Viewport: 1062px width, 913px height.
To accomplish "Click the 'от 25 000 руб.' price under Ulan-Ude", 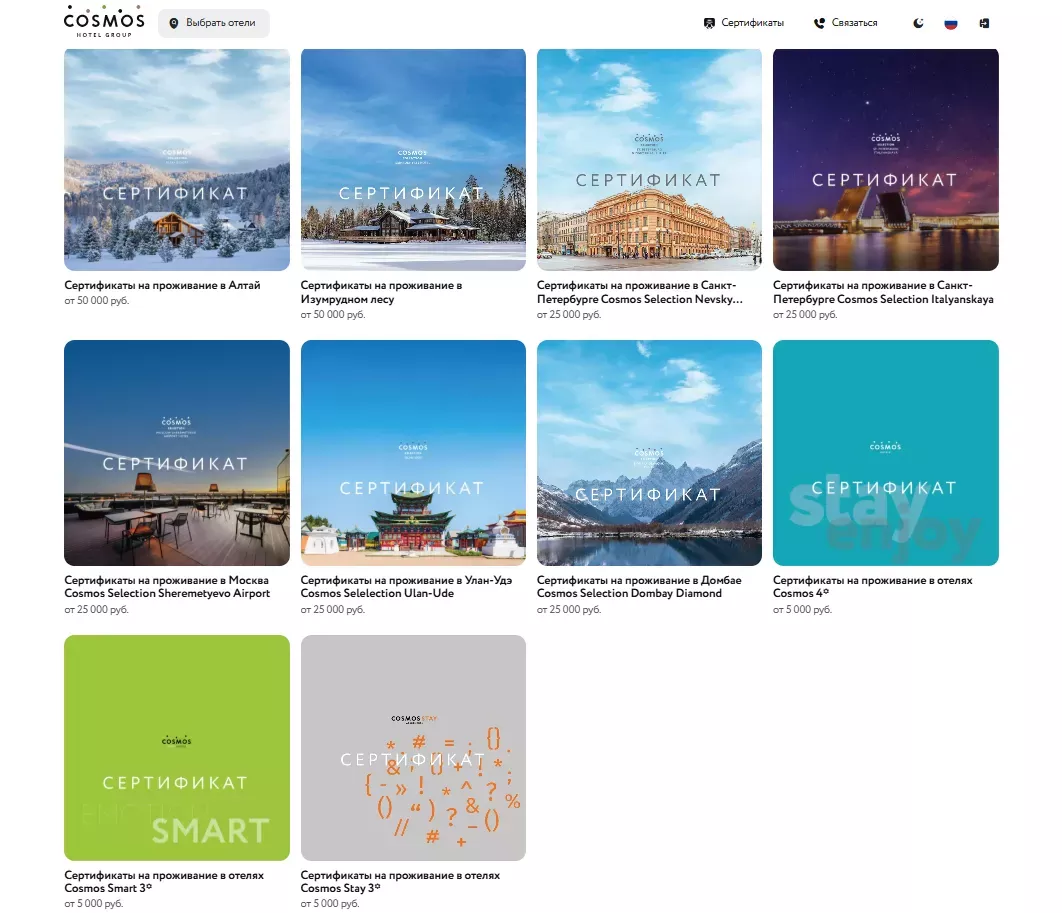I will [x=333, y=610].
